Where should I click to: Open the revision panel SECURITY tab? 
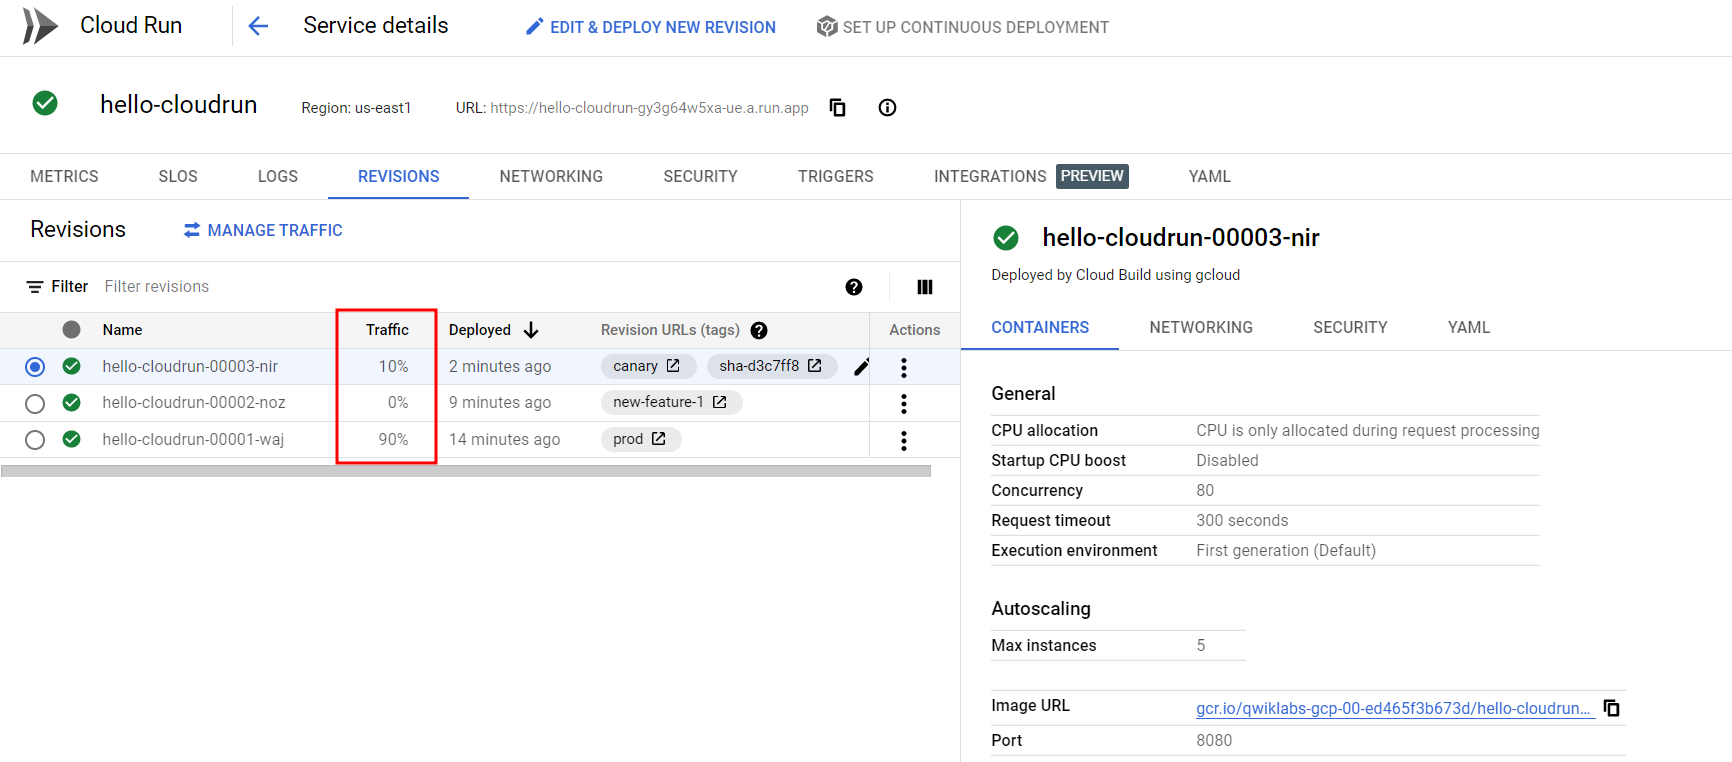click(1350, 327)
